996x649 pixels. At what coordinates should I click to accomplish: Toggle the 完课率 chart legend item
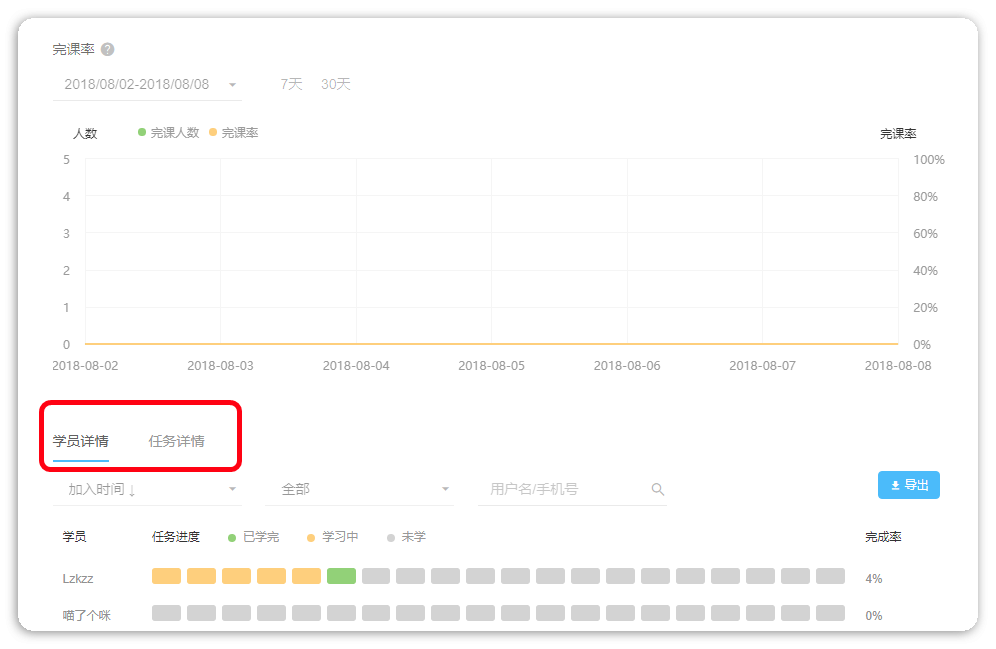pyautogui.click(x=233, y=133)
